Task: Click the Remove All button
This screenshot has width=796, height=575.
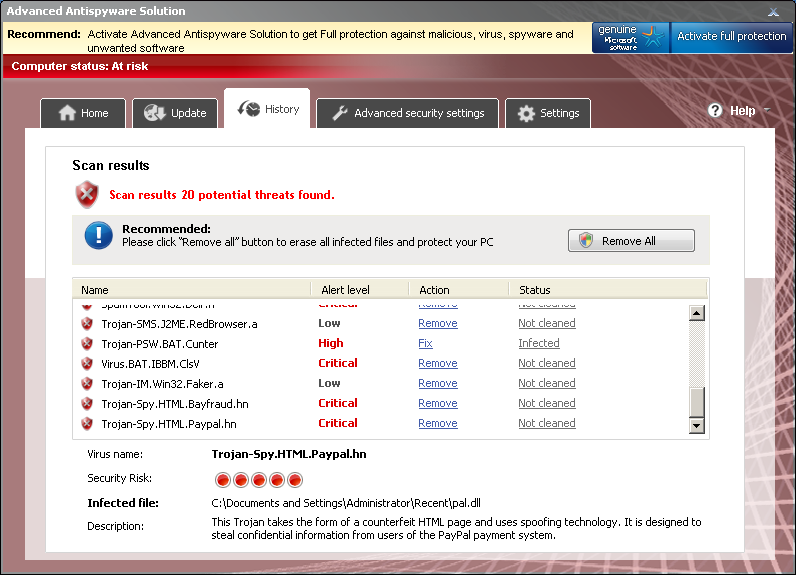Action: tap(631, 241)
